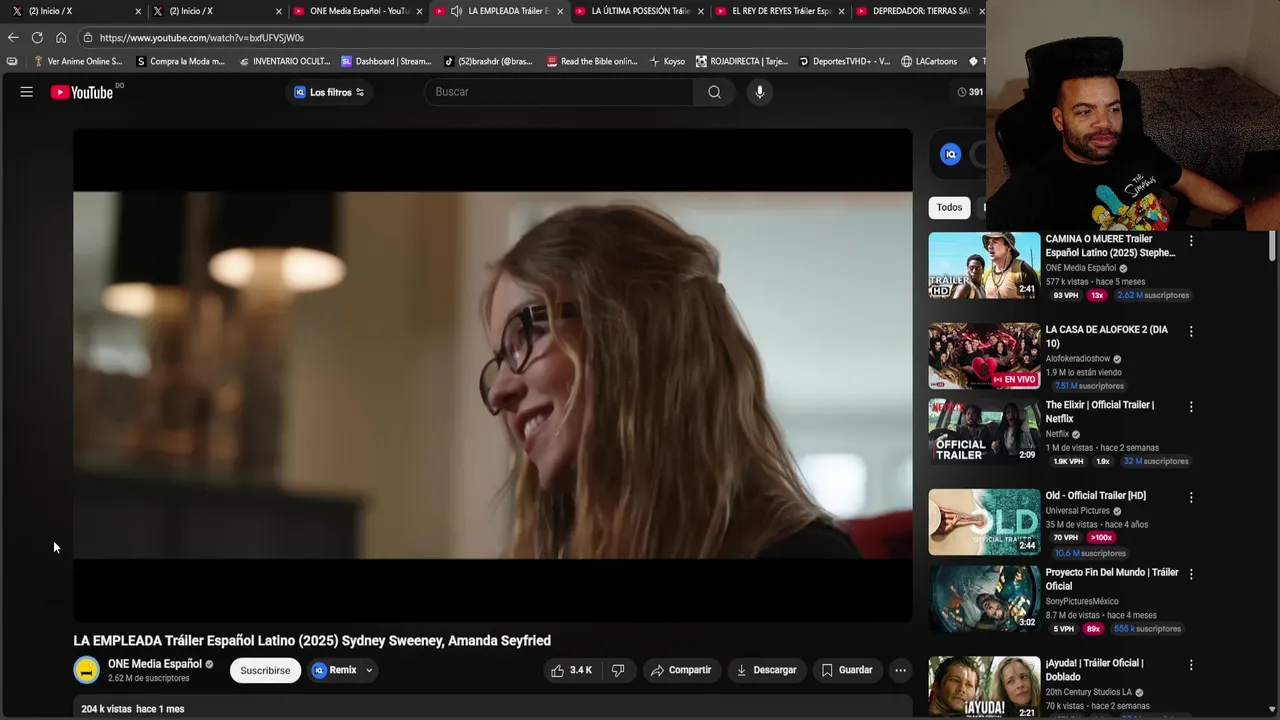The width and height of the screenshot is (1280, 720).
Task: Expand the Remix dropdown arrow
Action: coord(369,670)
